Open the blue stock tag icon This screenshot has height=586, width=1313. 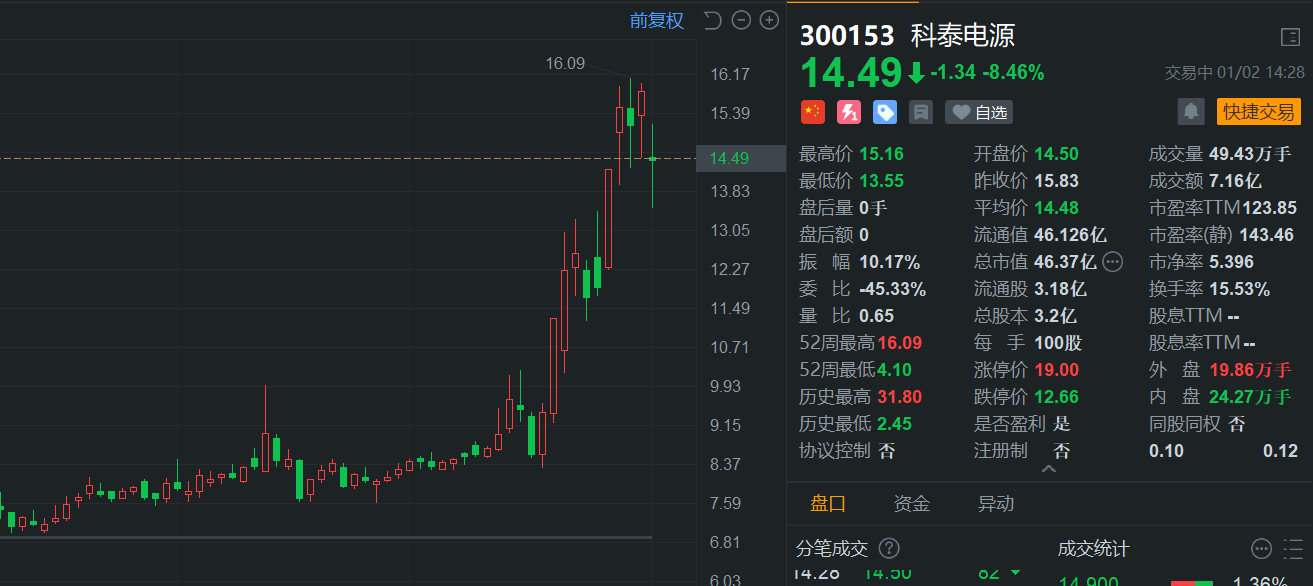[885, 112]
